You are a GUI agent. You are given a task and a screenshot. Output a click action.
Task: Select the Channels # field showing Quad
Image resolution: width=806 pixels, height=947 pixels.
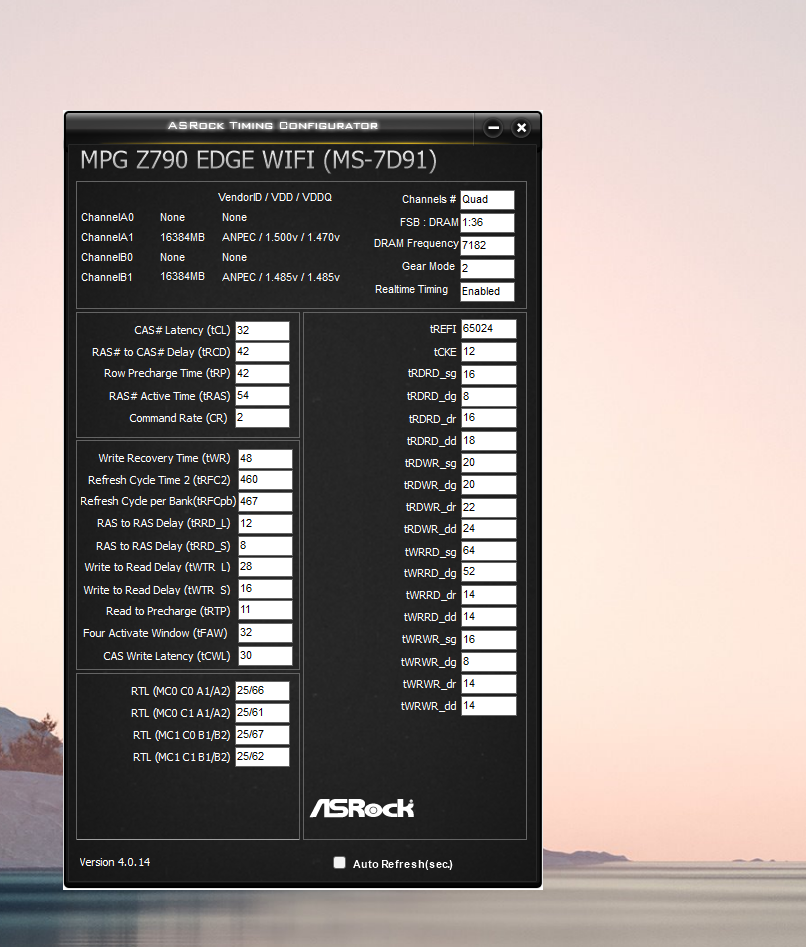[x=487, y=200]
